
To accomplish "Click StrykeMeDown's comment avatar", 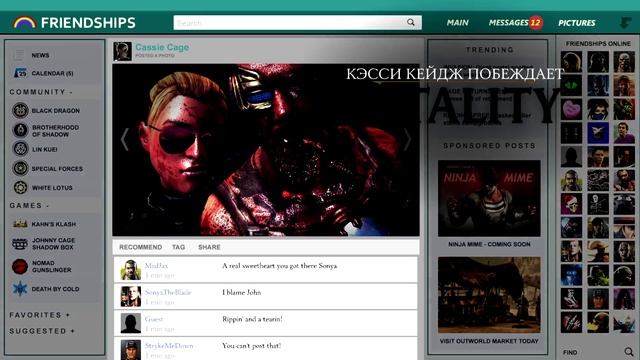I will pos(131,350).
